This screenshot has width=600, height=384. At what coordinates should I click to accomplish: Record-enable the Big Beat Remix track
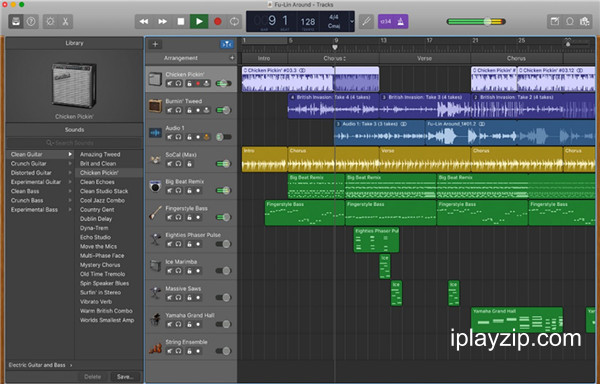pos(198,190)
